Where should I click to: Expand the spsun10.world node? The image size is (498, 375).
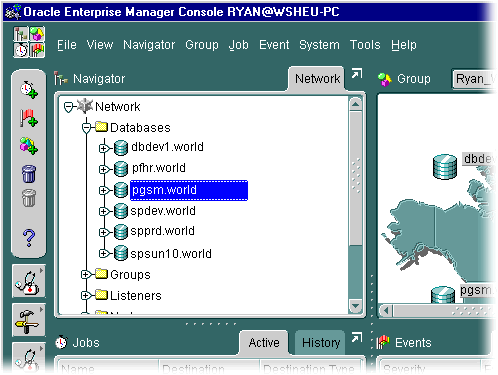click(104, 253)
